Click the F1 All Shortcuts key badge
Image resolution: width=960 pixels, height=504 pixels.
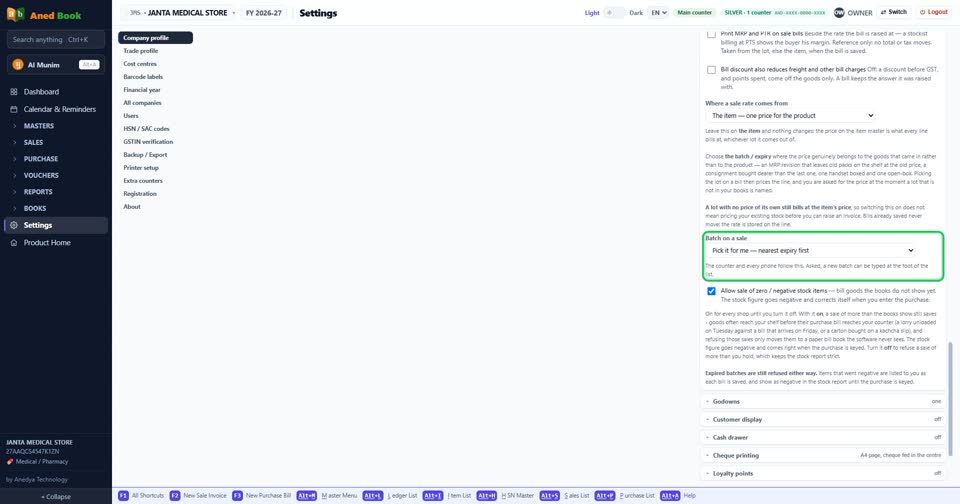(x=123, y=495)
